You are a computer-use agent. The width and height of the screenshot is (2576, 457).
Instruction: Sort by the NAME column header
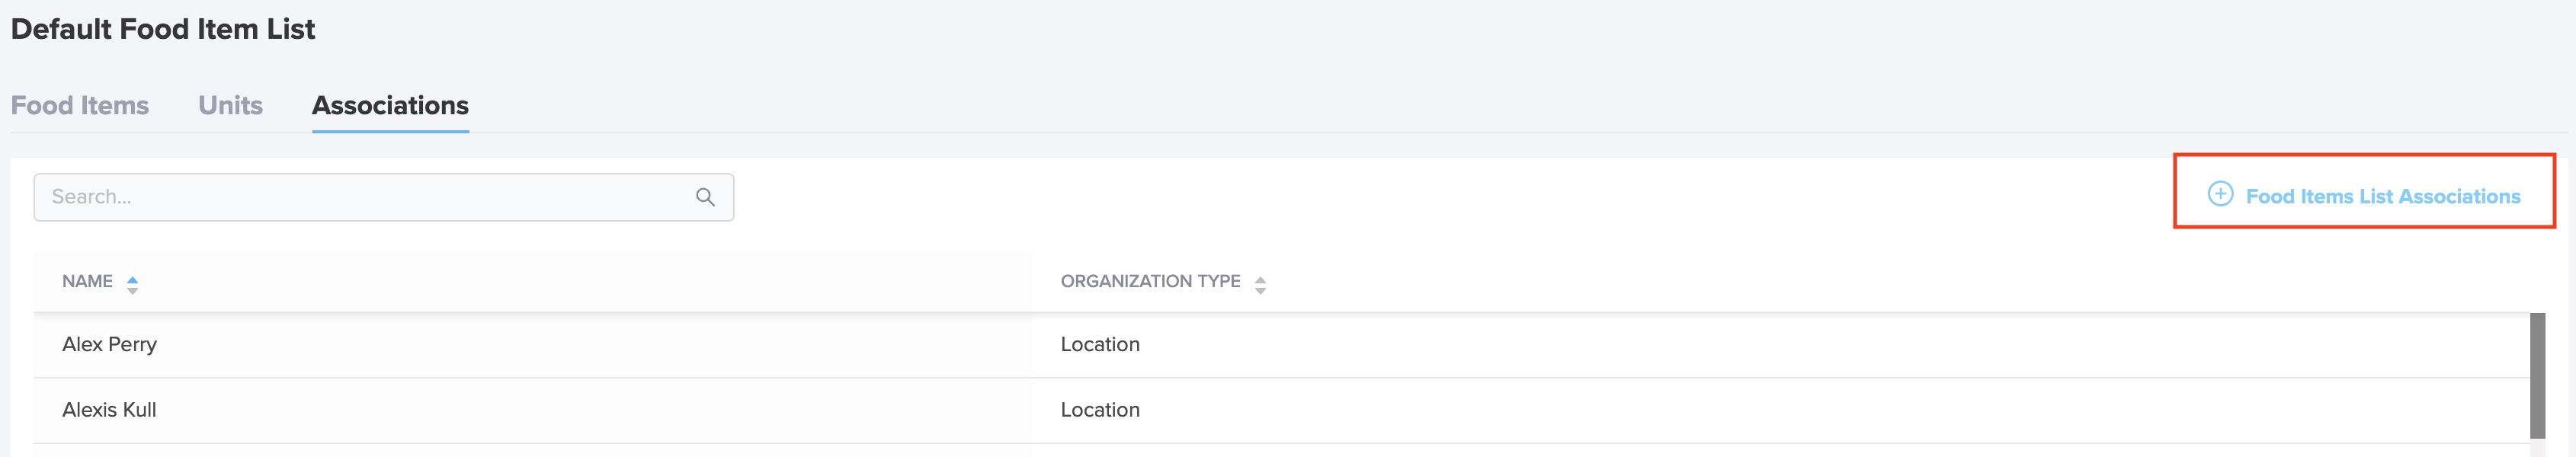pos(87,282)
